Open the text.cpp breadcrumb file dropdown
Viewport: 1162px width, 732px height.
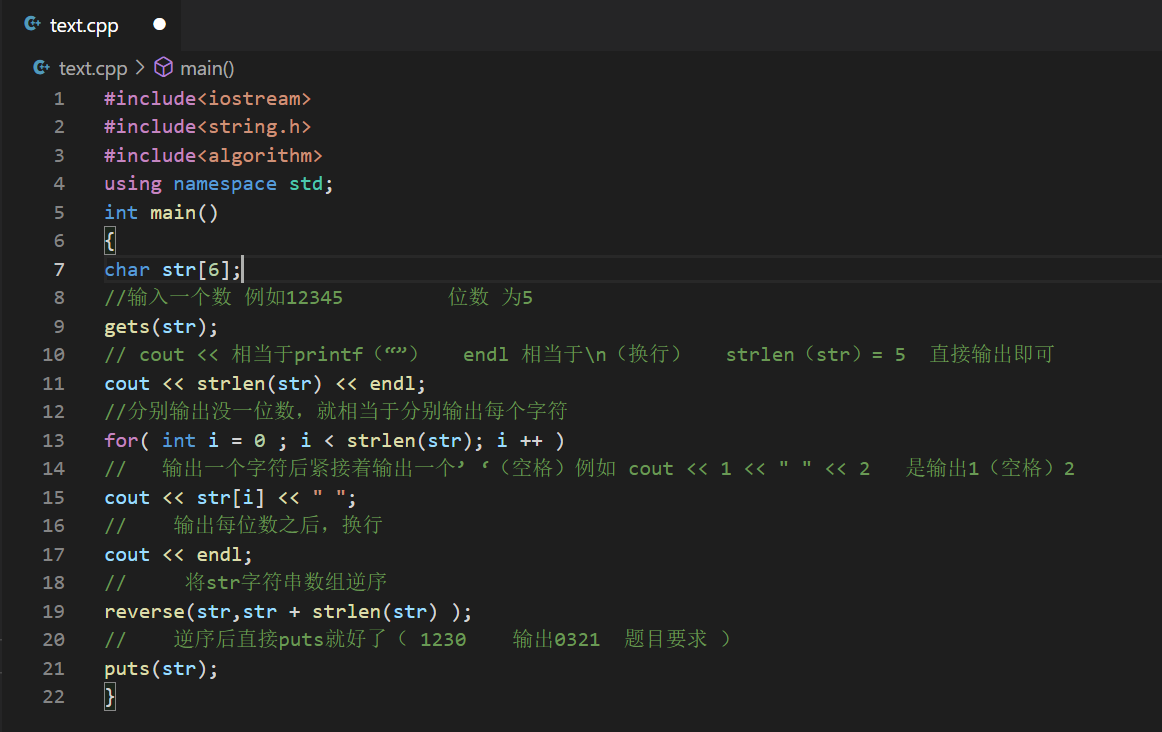click(93, 68)
